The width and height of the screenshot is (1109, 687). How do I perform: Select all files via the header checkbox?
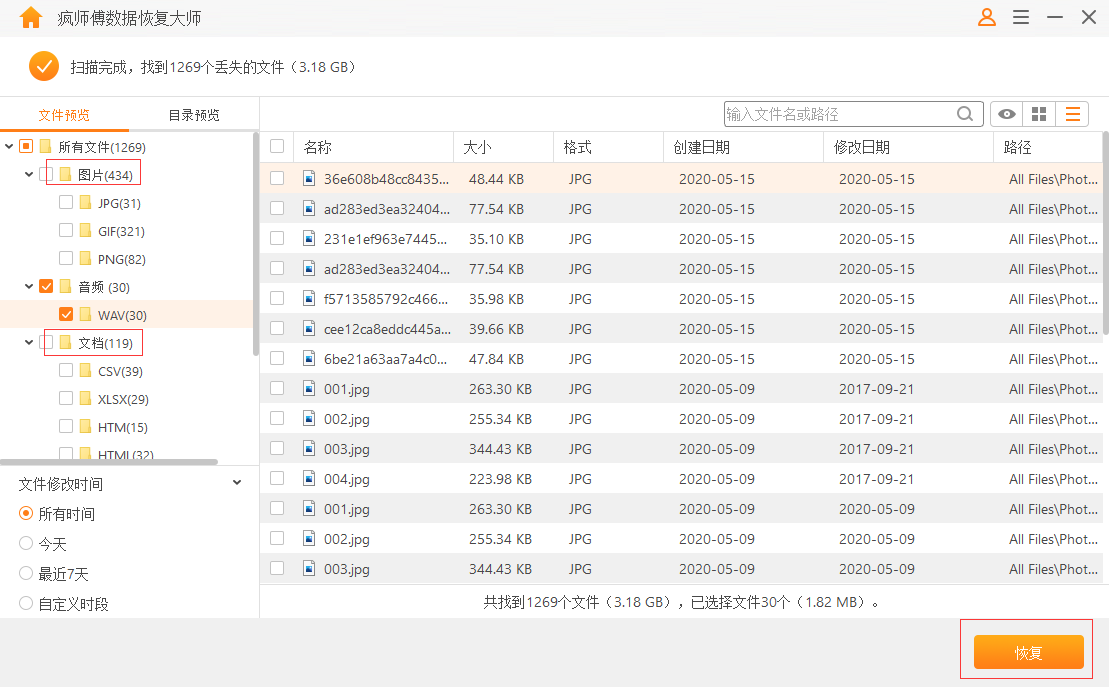277,146
